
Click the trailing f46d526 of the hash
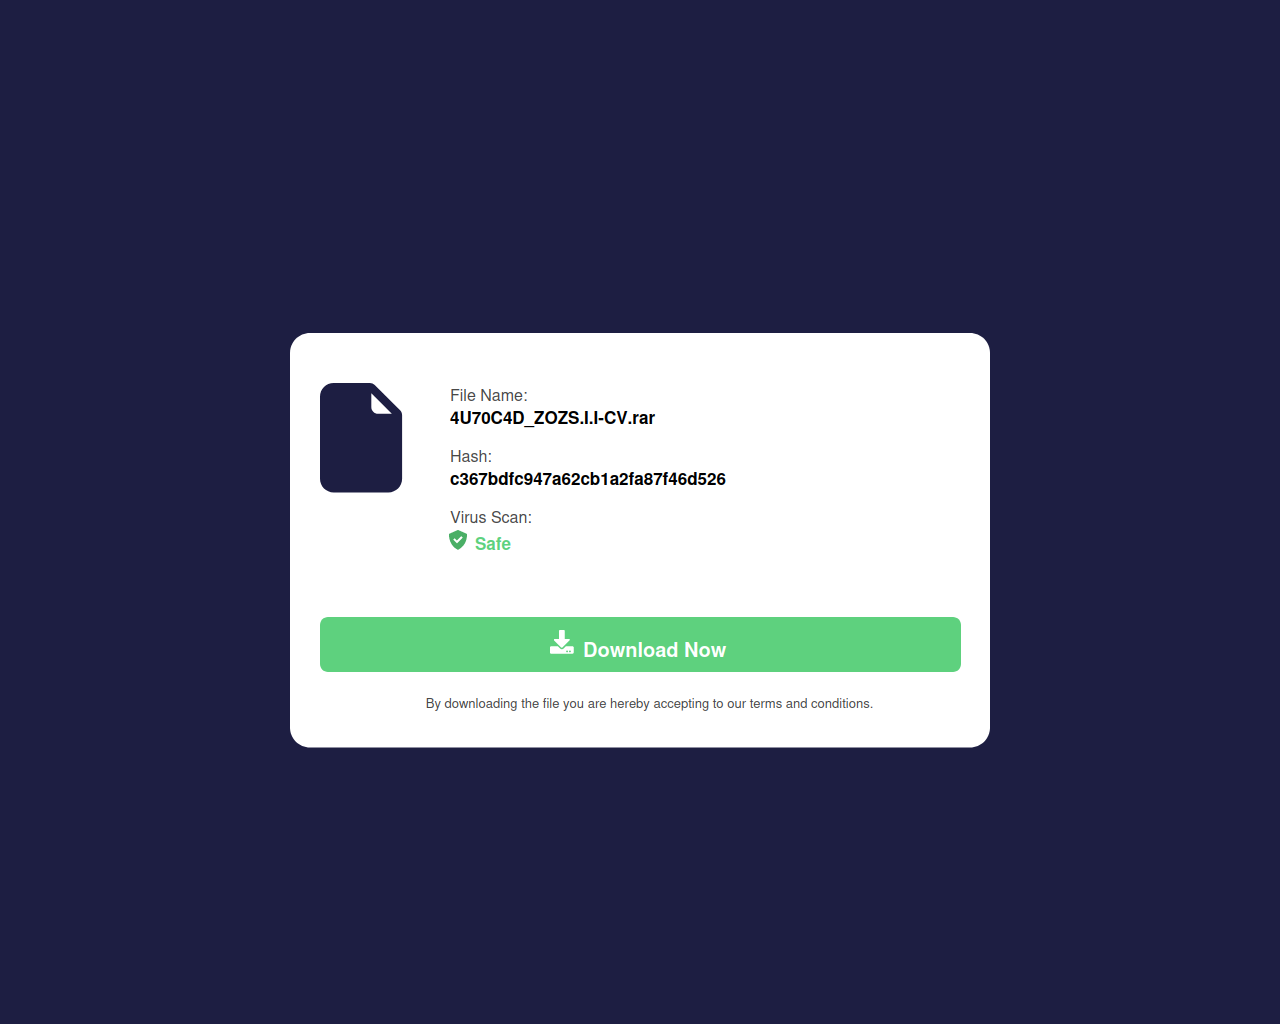693,479
